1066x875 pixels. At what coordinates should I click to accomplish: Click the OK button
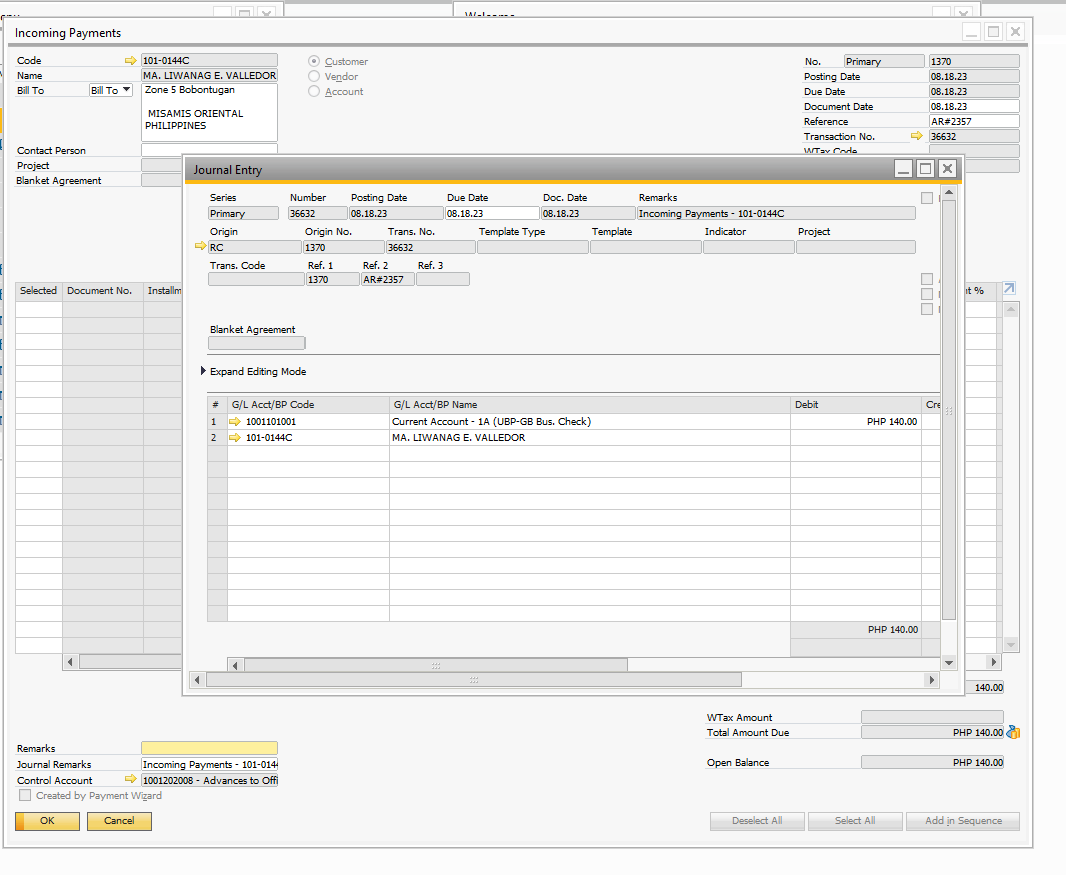tap(48, 821)
